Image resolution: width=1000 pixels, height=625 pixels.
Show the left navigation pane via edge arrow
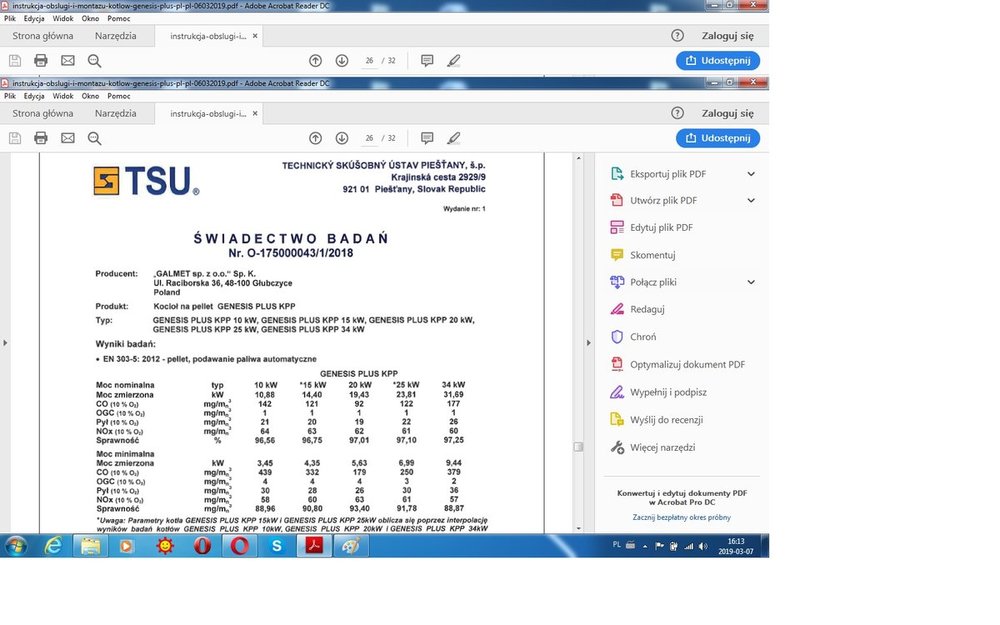5,343
